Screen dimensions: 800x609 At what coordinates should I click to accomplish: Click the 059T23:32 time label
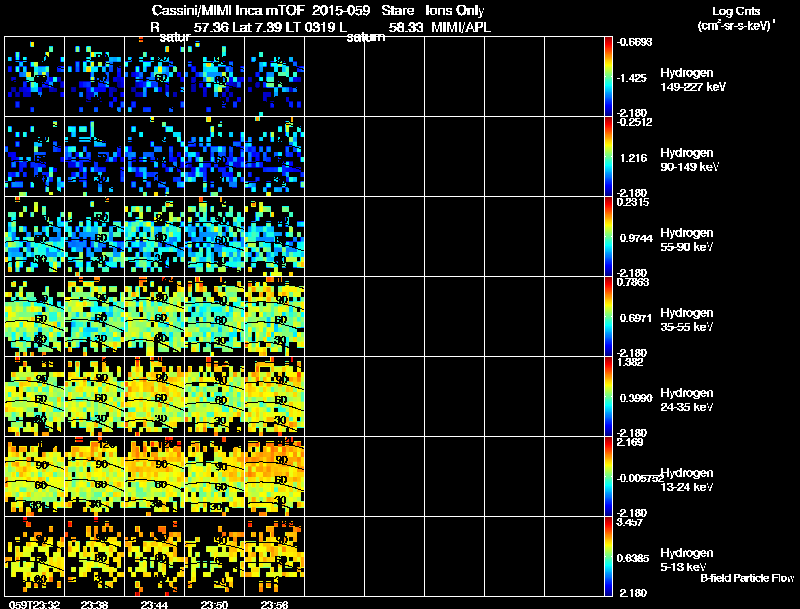32,604
